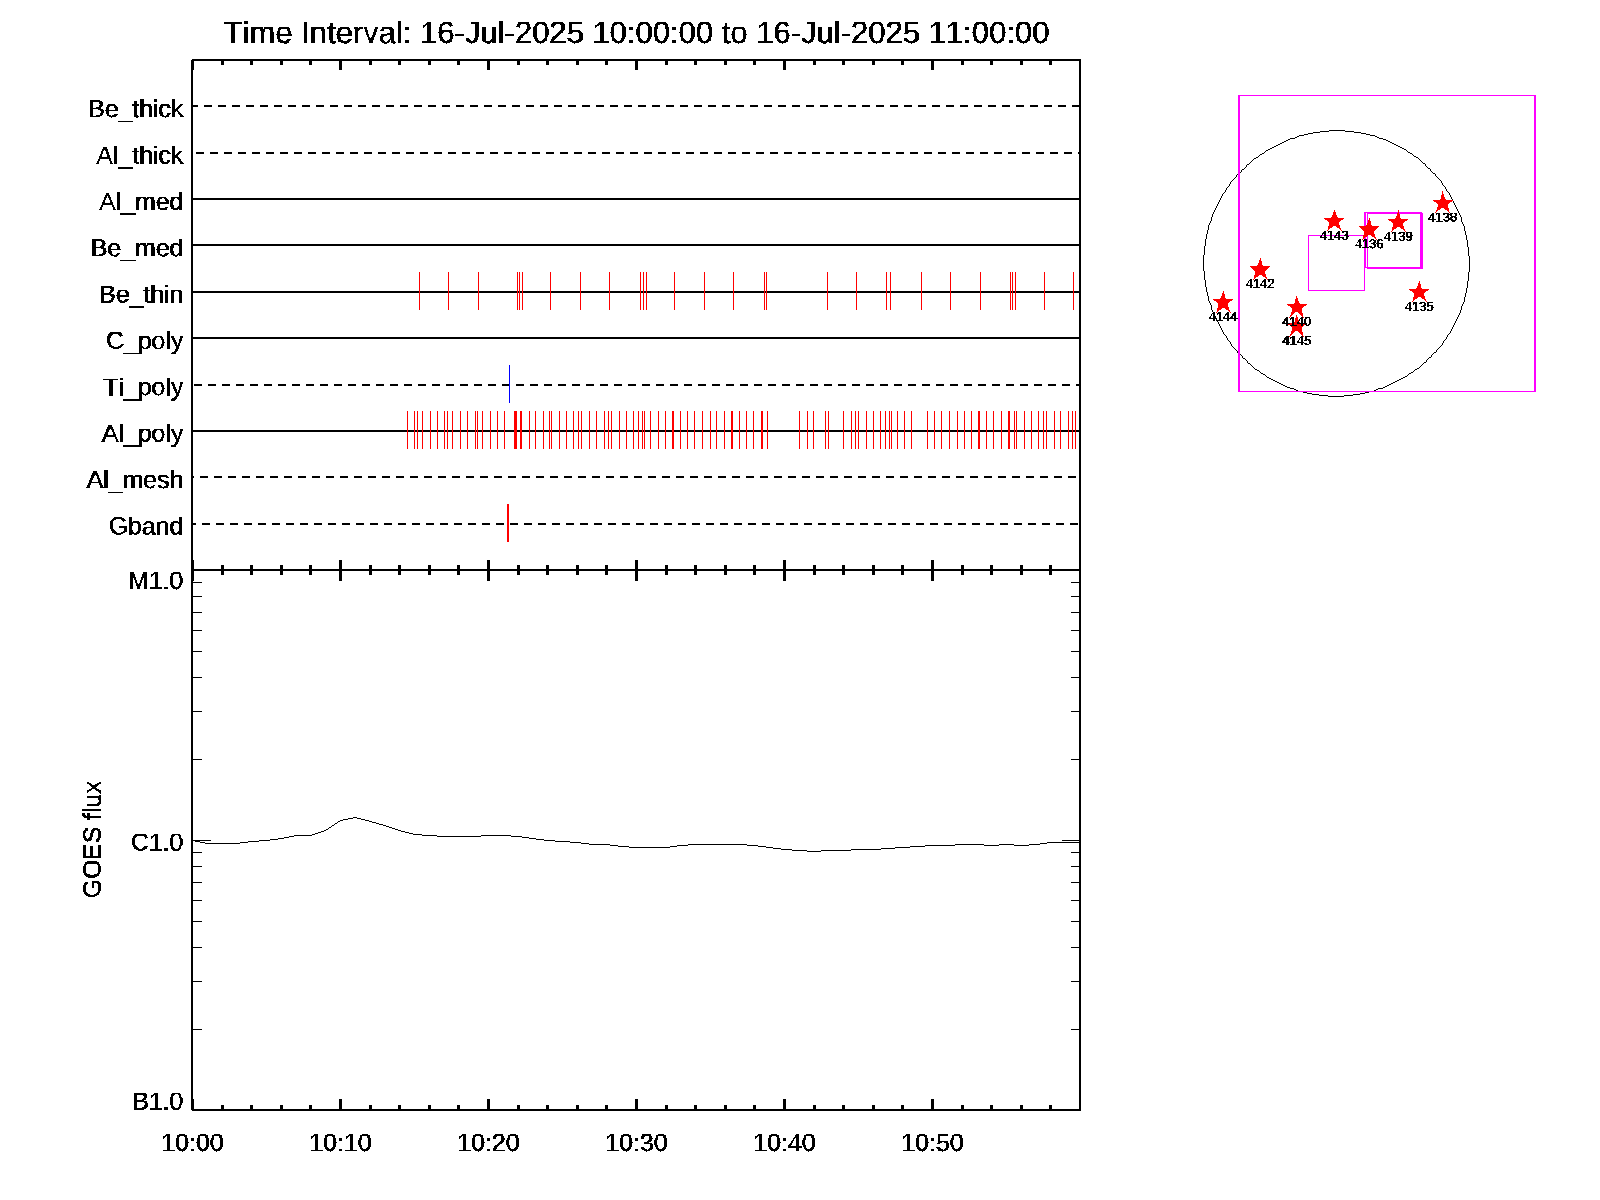Screen dimensions: 1600x1200
Task: Select the star directly above label 4145
Action: [x=1297, y=326]
